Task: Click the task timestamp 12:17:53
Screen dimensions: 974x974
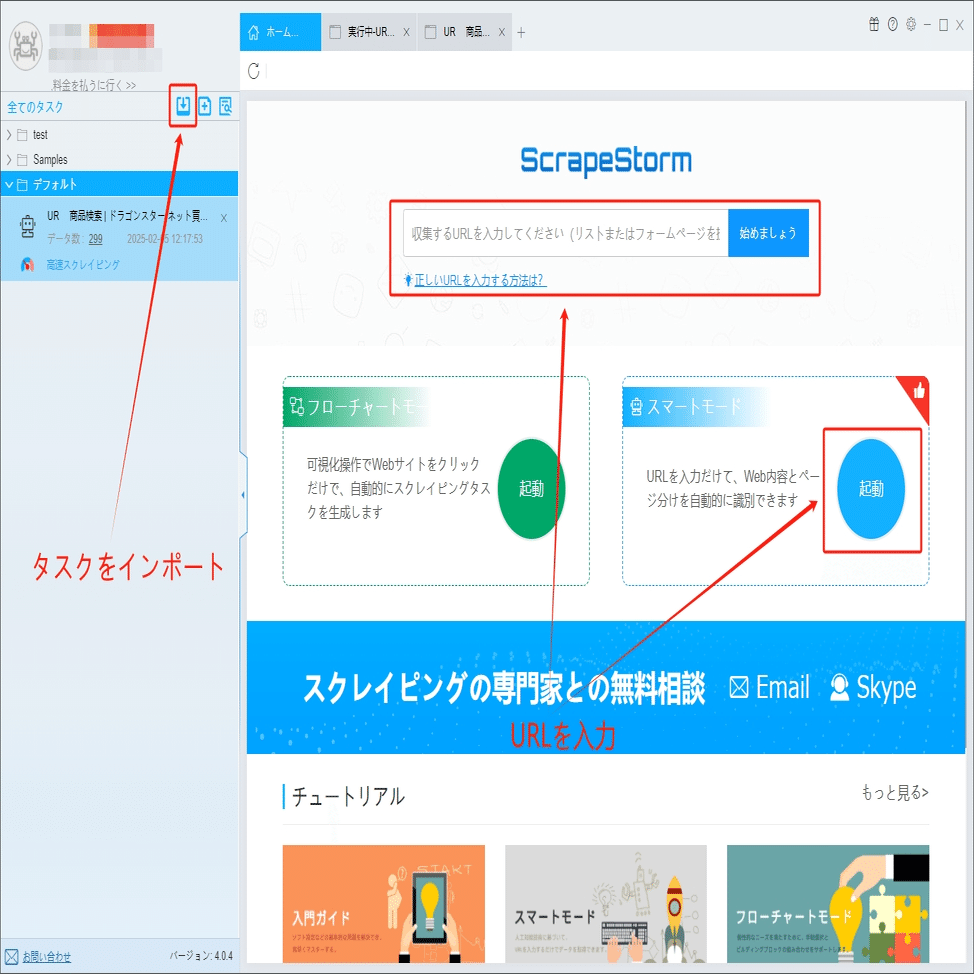Action: pyautogui.click(x=165, y=239)
